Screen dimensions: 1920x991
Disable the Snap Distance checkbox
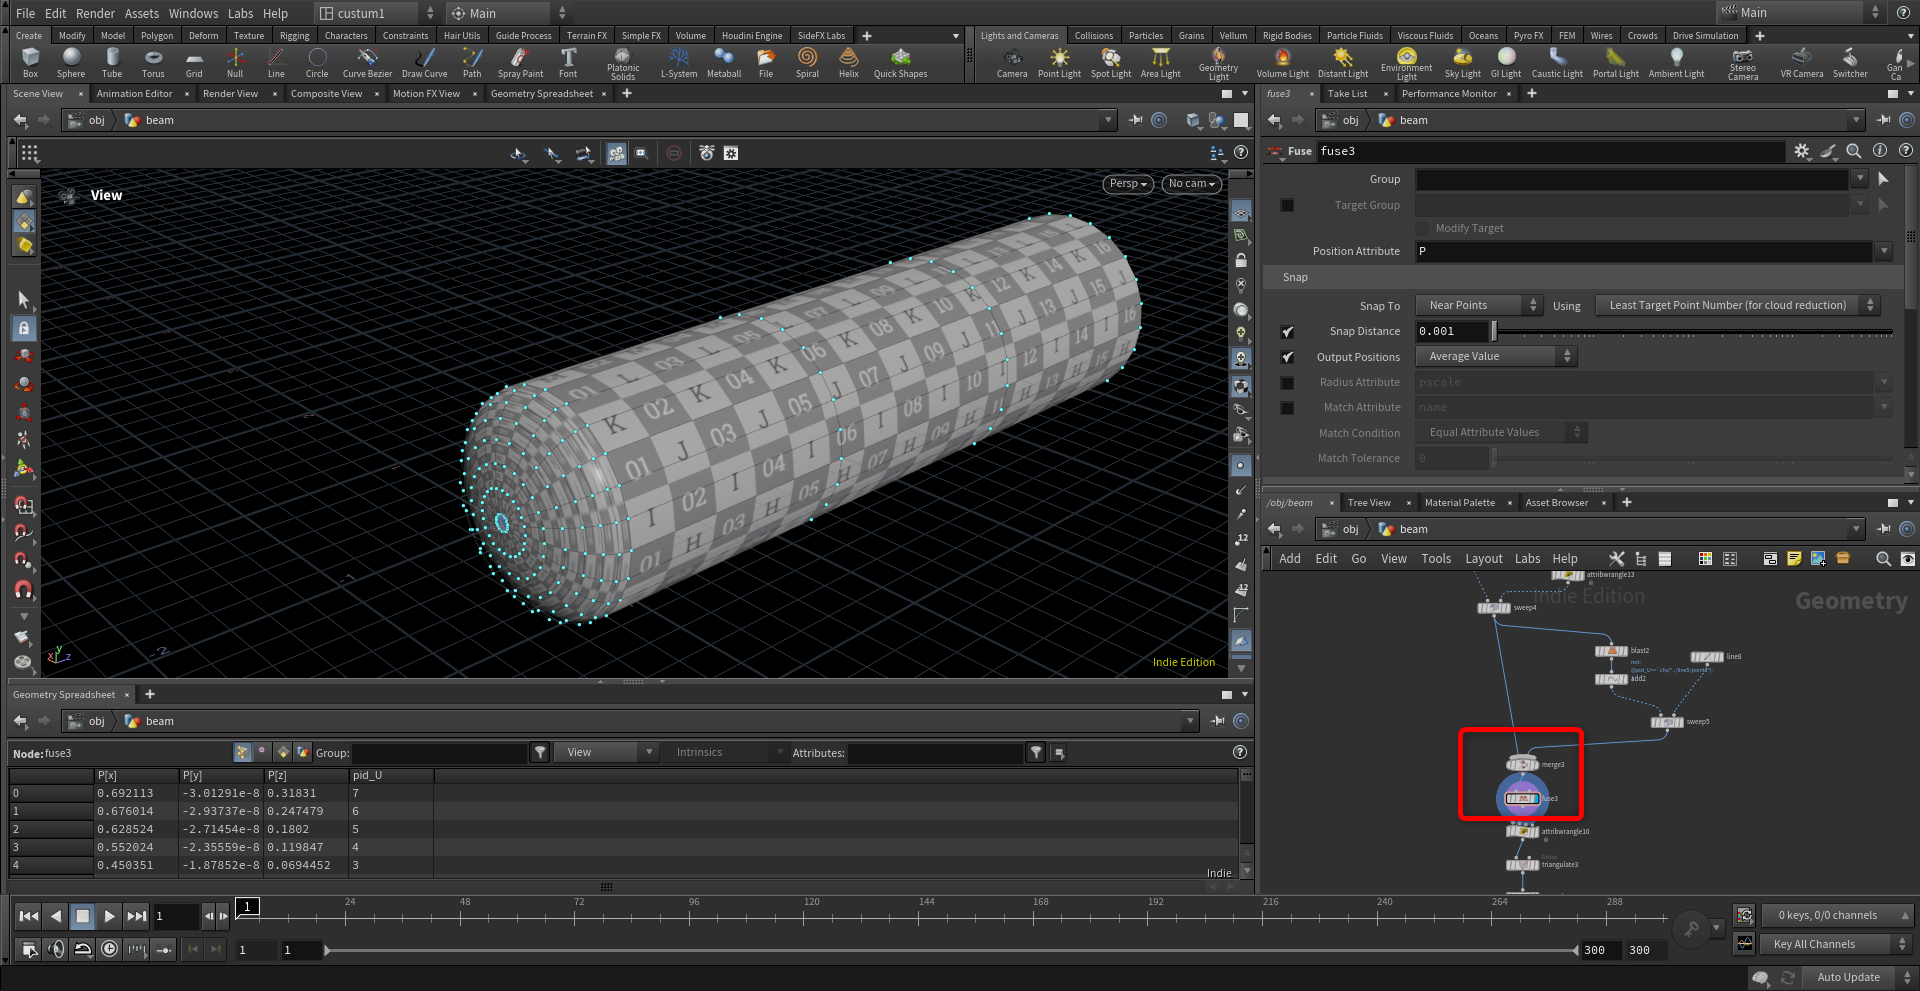1288,332
